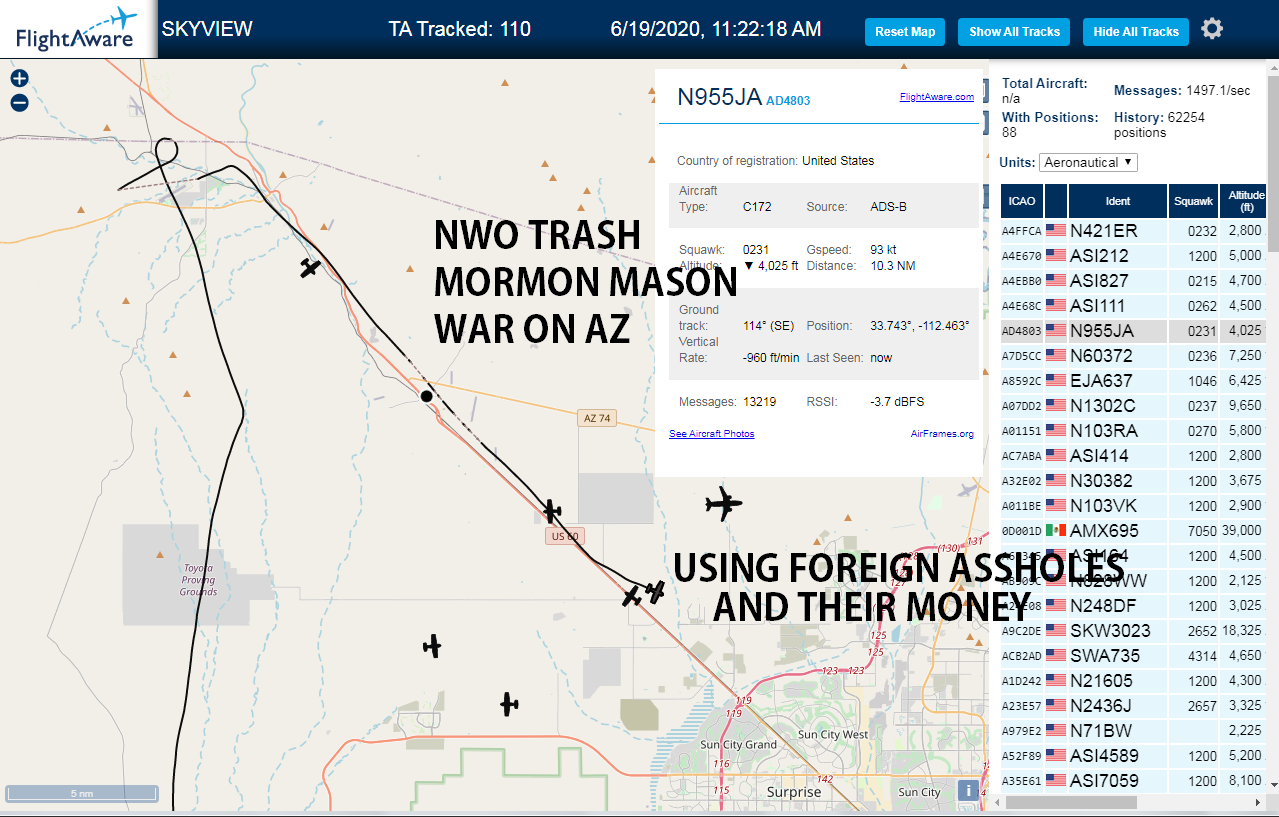Select the N21605 aircraft row

pyautogui.click(x=1134, y=681)
